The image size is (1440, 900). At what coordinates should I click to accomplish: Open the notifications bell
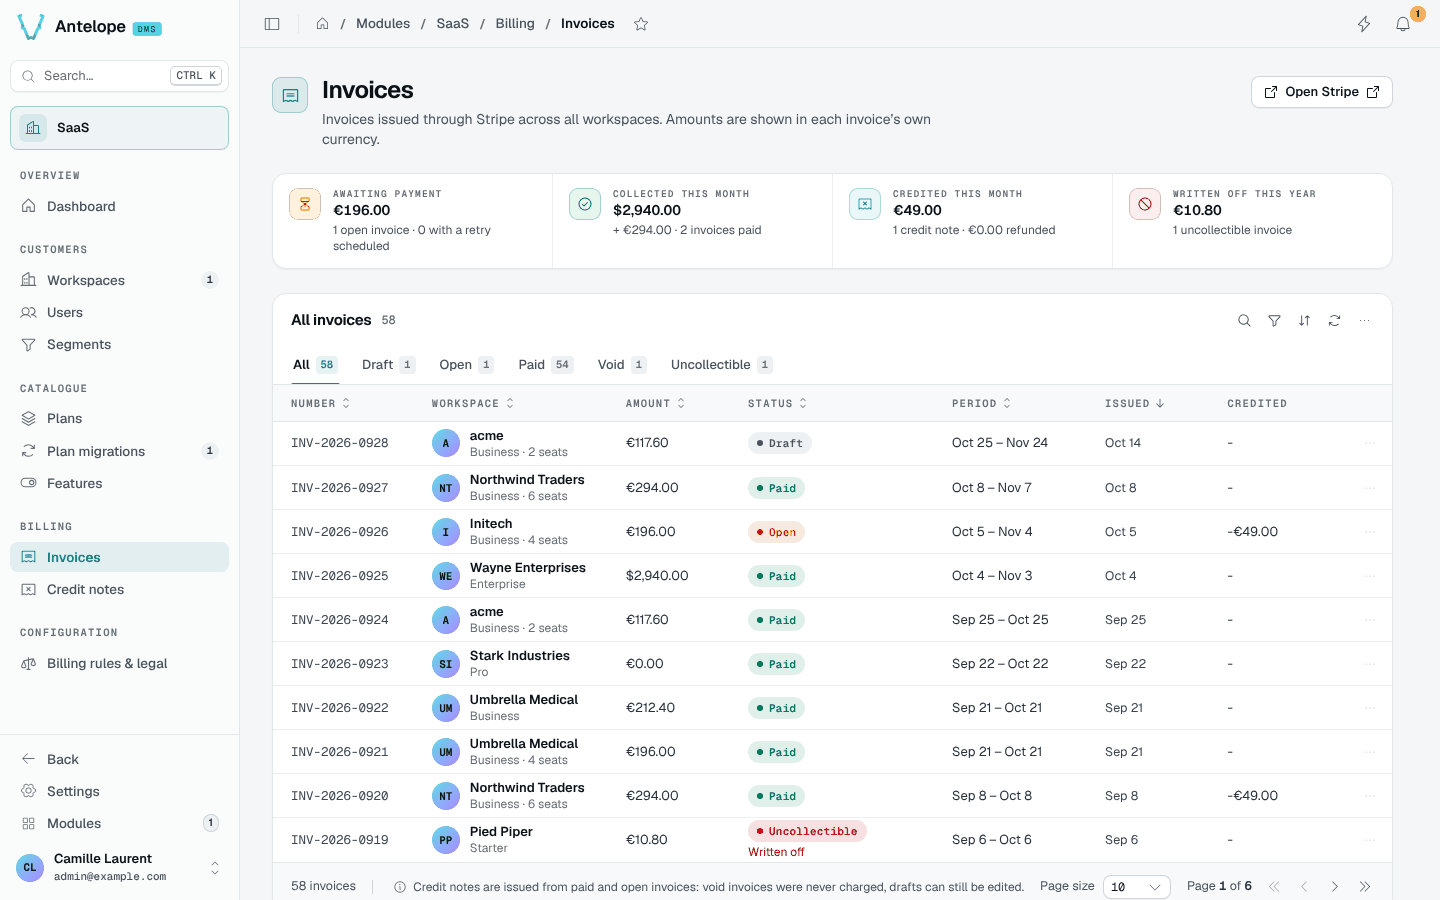coord(1403,24)
